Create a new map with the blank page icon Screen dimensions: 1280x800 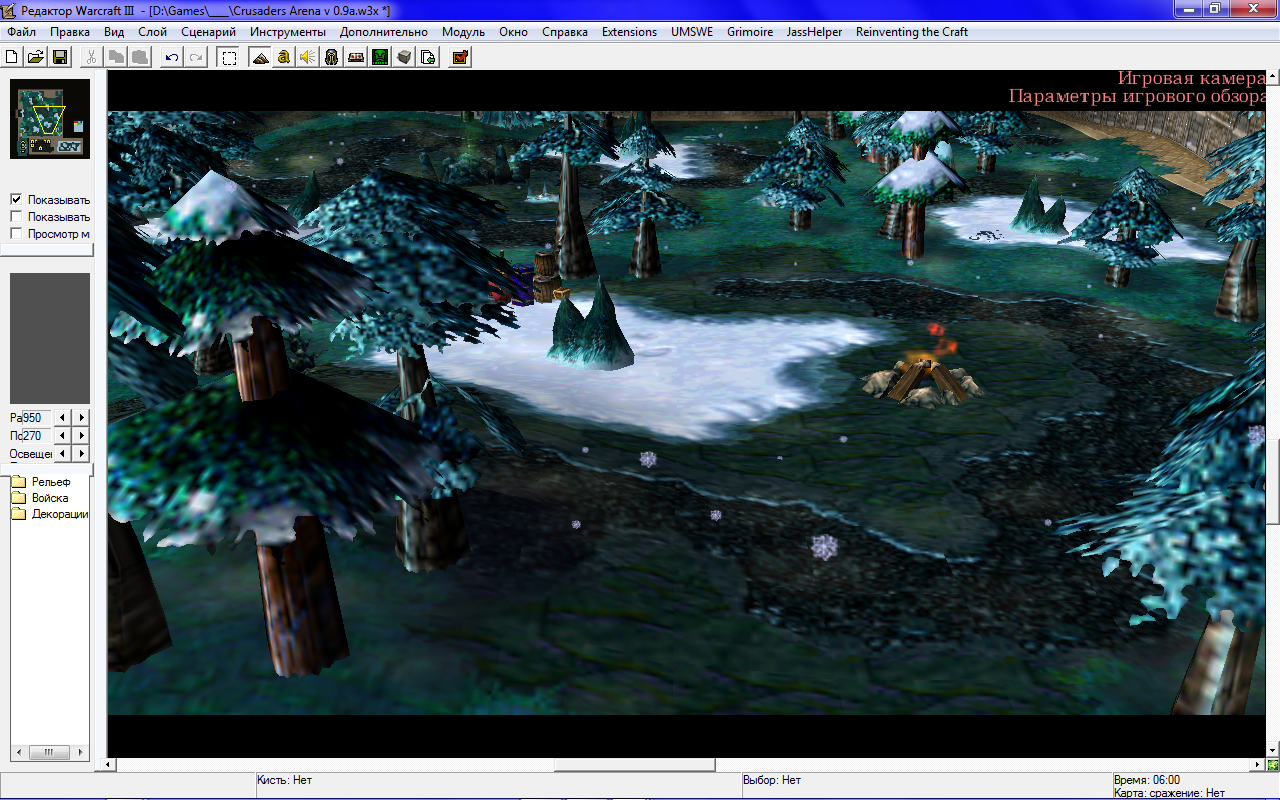(13, 57)
